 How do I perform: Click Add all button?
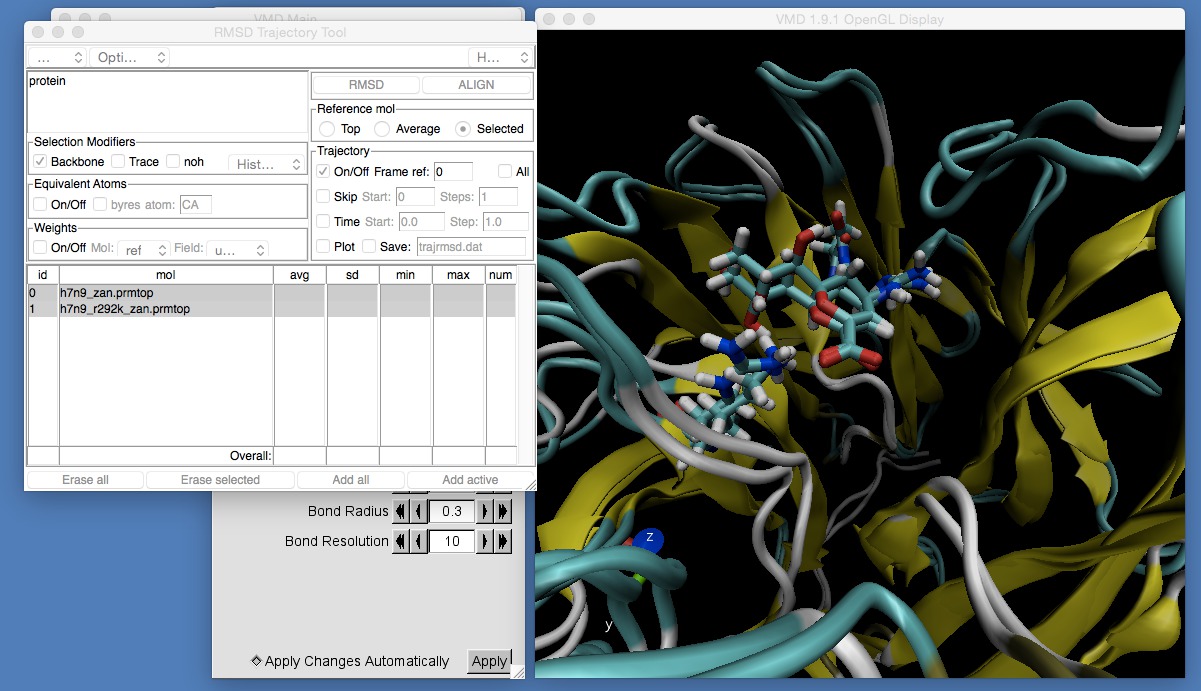(351, 480)
